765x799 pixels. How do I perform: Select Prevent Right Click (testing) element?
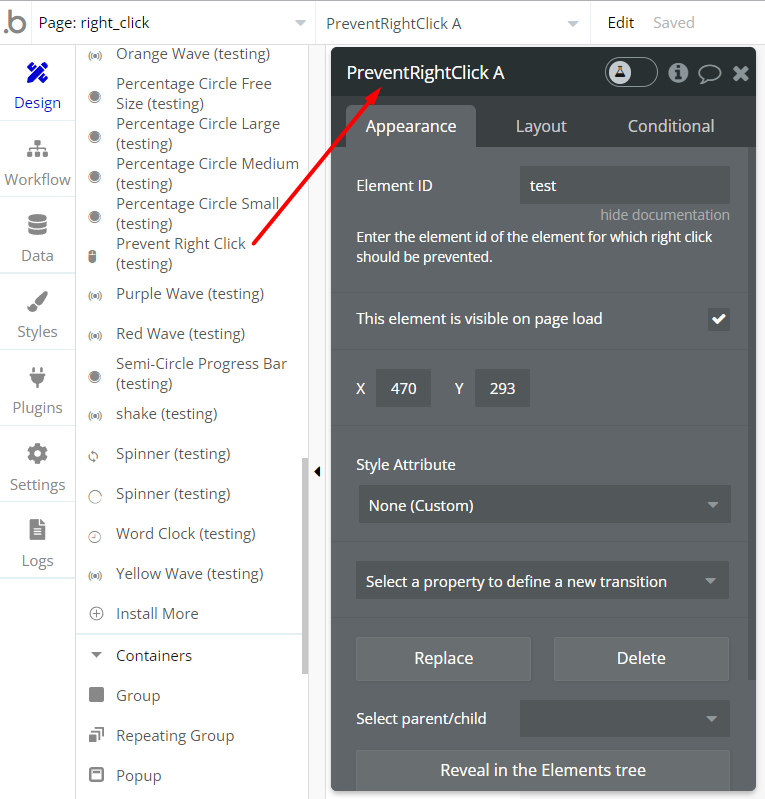click(180, 253)
